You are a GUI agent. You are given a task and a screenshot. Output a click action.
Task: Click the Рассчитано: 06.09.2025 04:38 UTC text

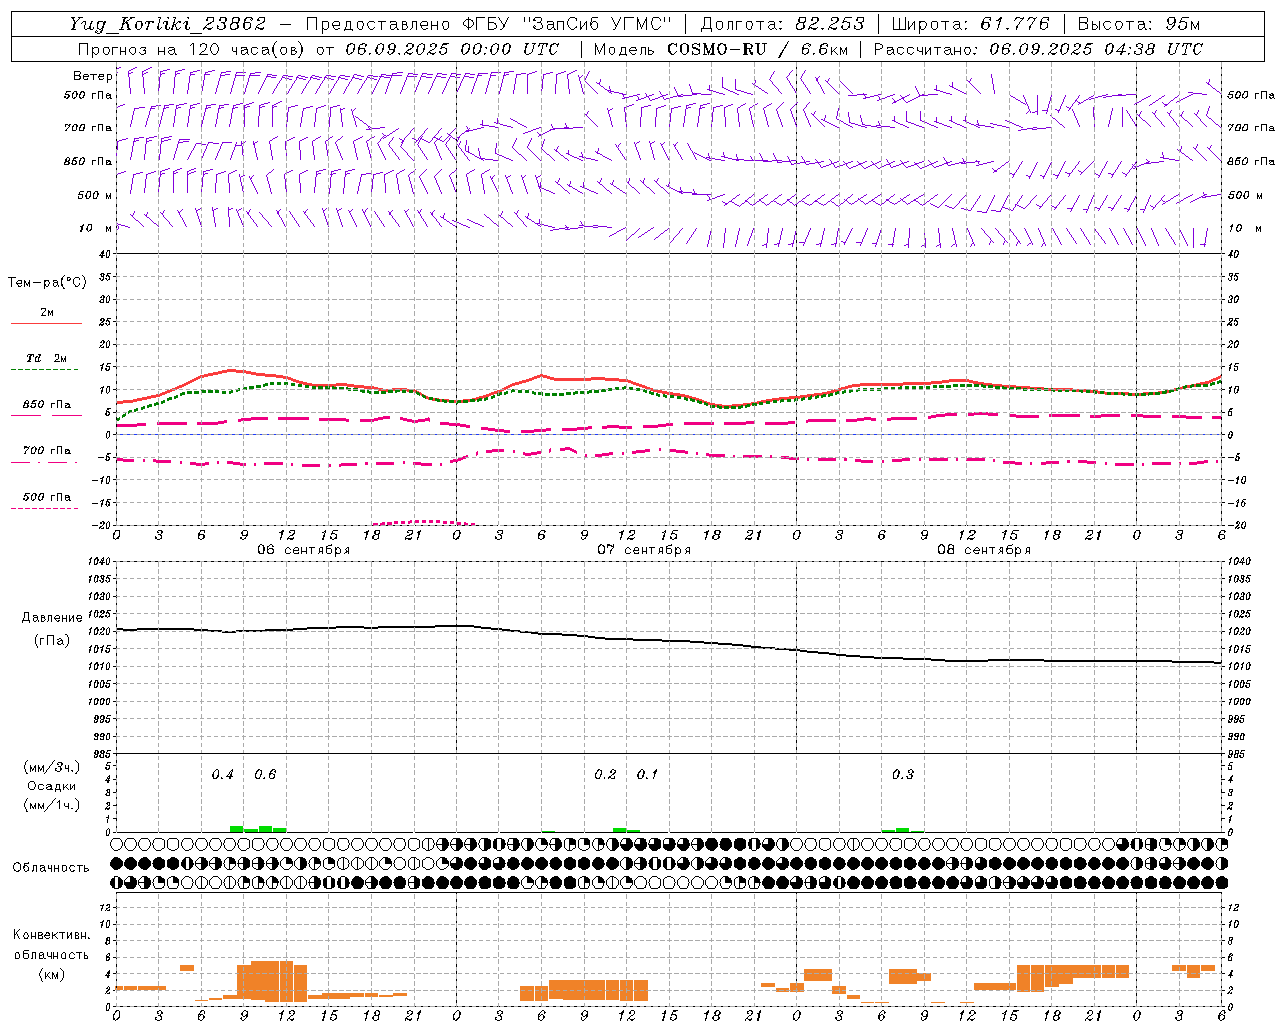tap(1038, 49)
